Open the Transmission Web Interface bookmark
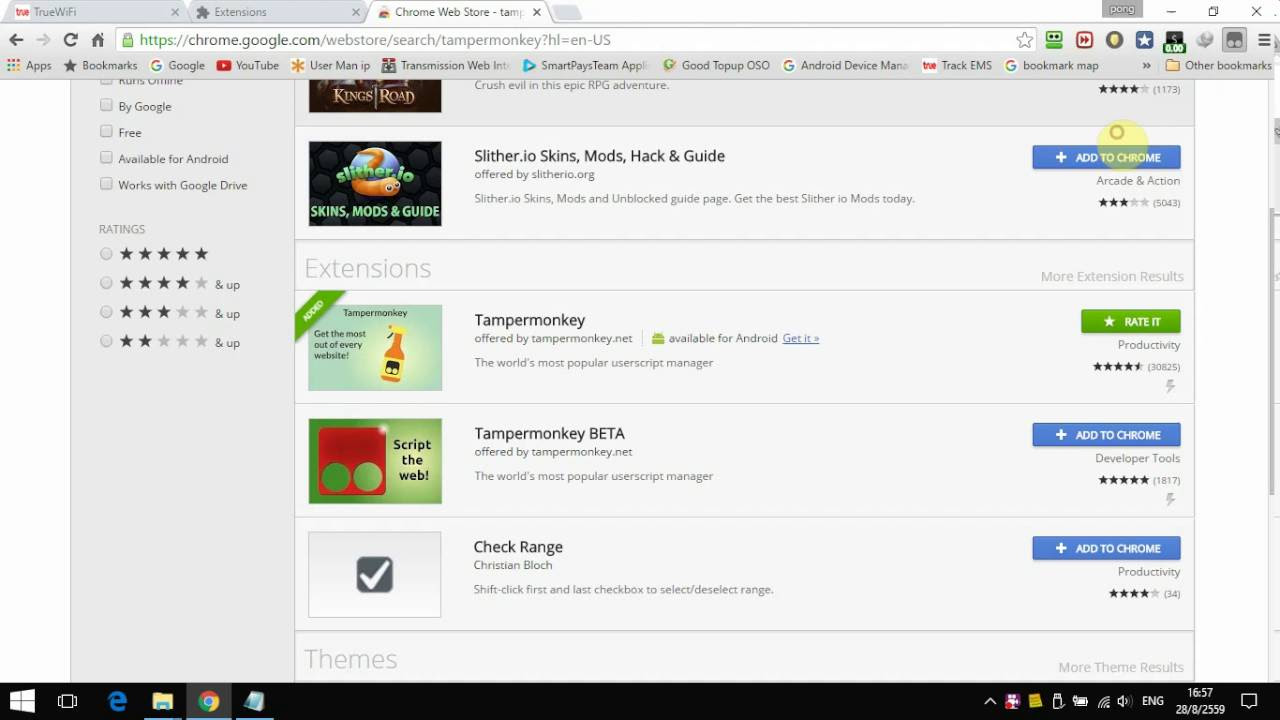1280x720 pixels. click(x=446, y=65)
